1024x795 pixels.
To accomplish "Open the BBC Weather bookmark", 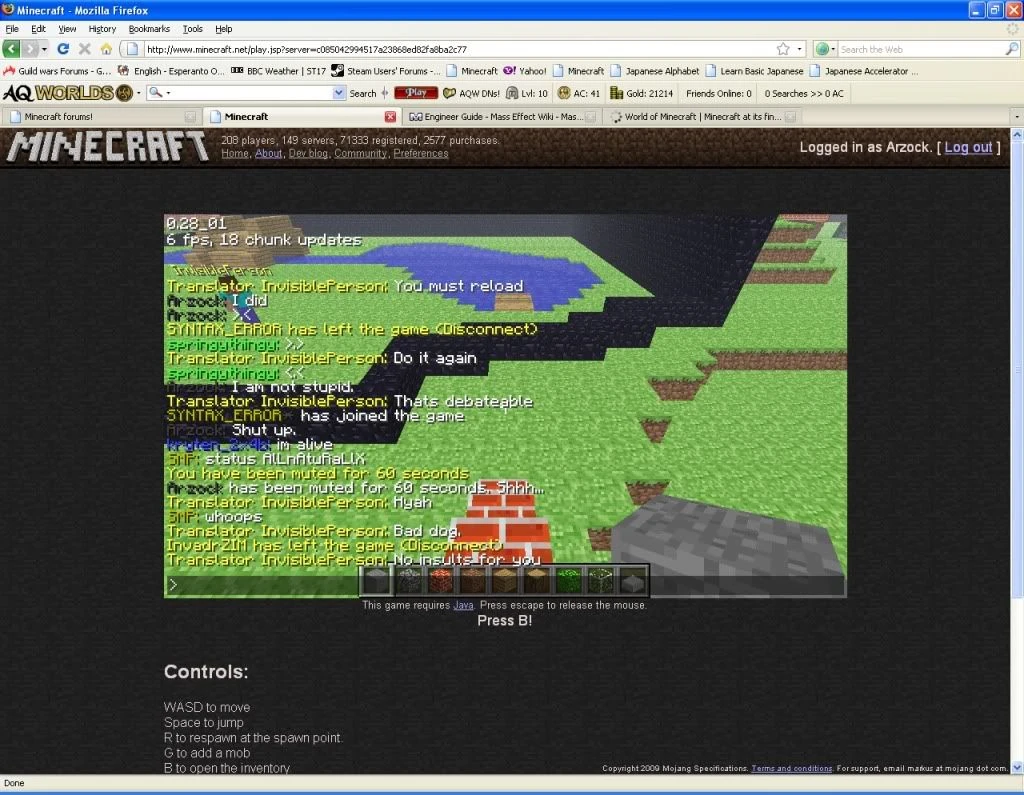I will point(278,71).
